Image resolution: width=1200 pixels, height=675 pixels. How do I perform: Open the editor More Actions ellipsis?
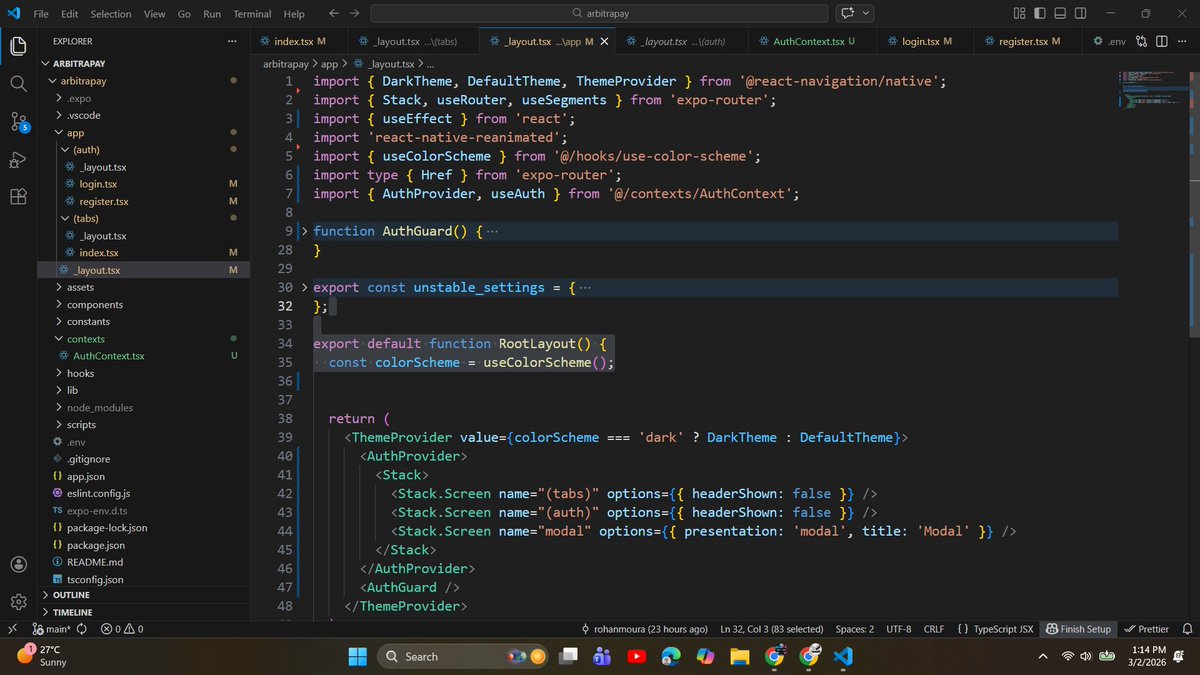1182,41
